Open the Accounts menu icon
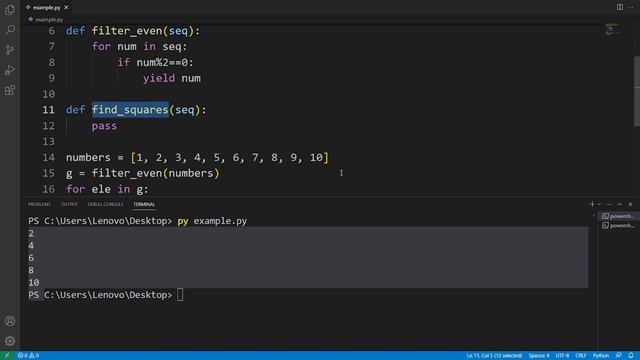Screen dimensions: 640x360 point(10,321)
